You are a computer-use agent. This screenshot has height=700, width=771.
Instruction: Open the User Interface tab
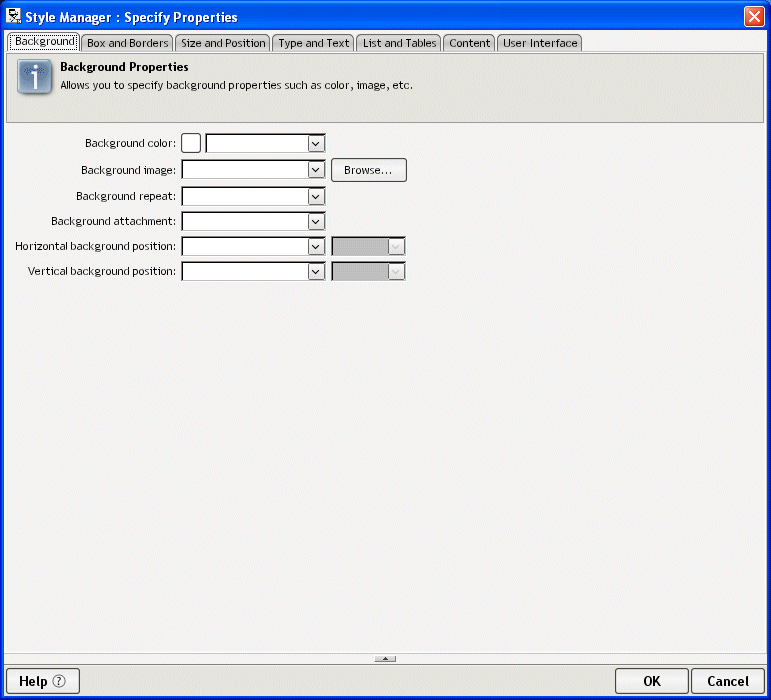pyautogui.click(x=540, y=43)
